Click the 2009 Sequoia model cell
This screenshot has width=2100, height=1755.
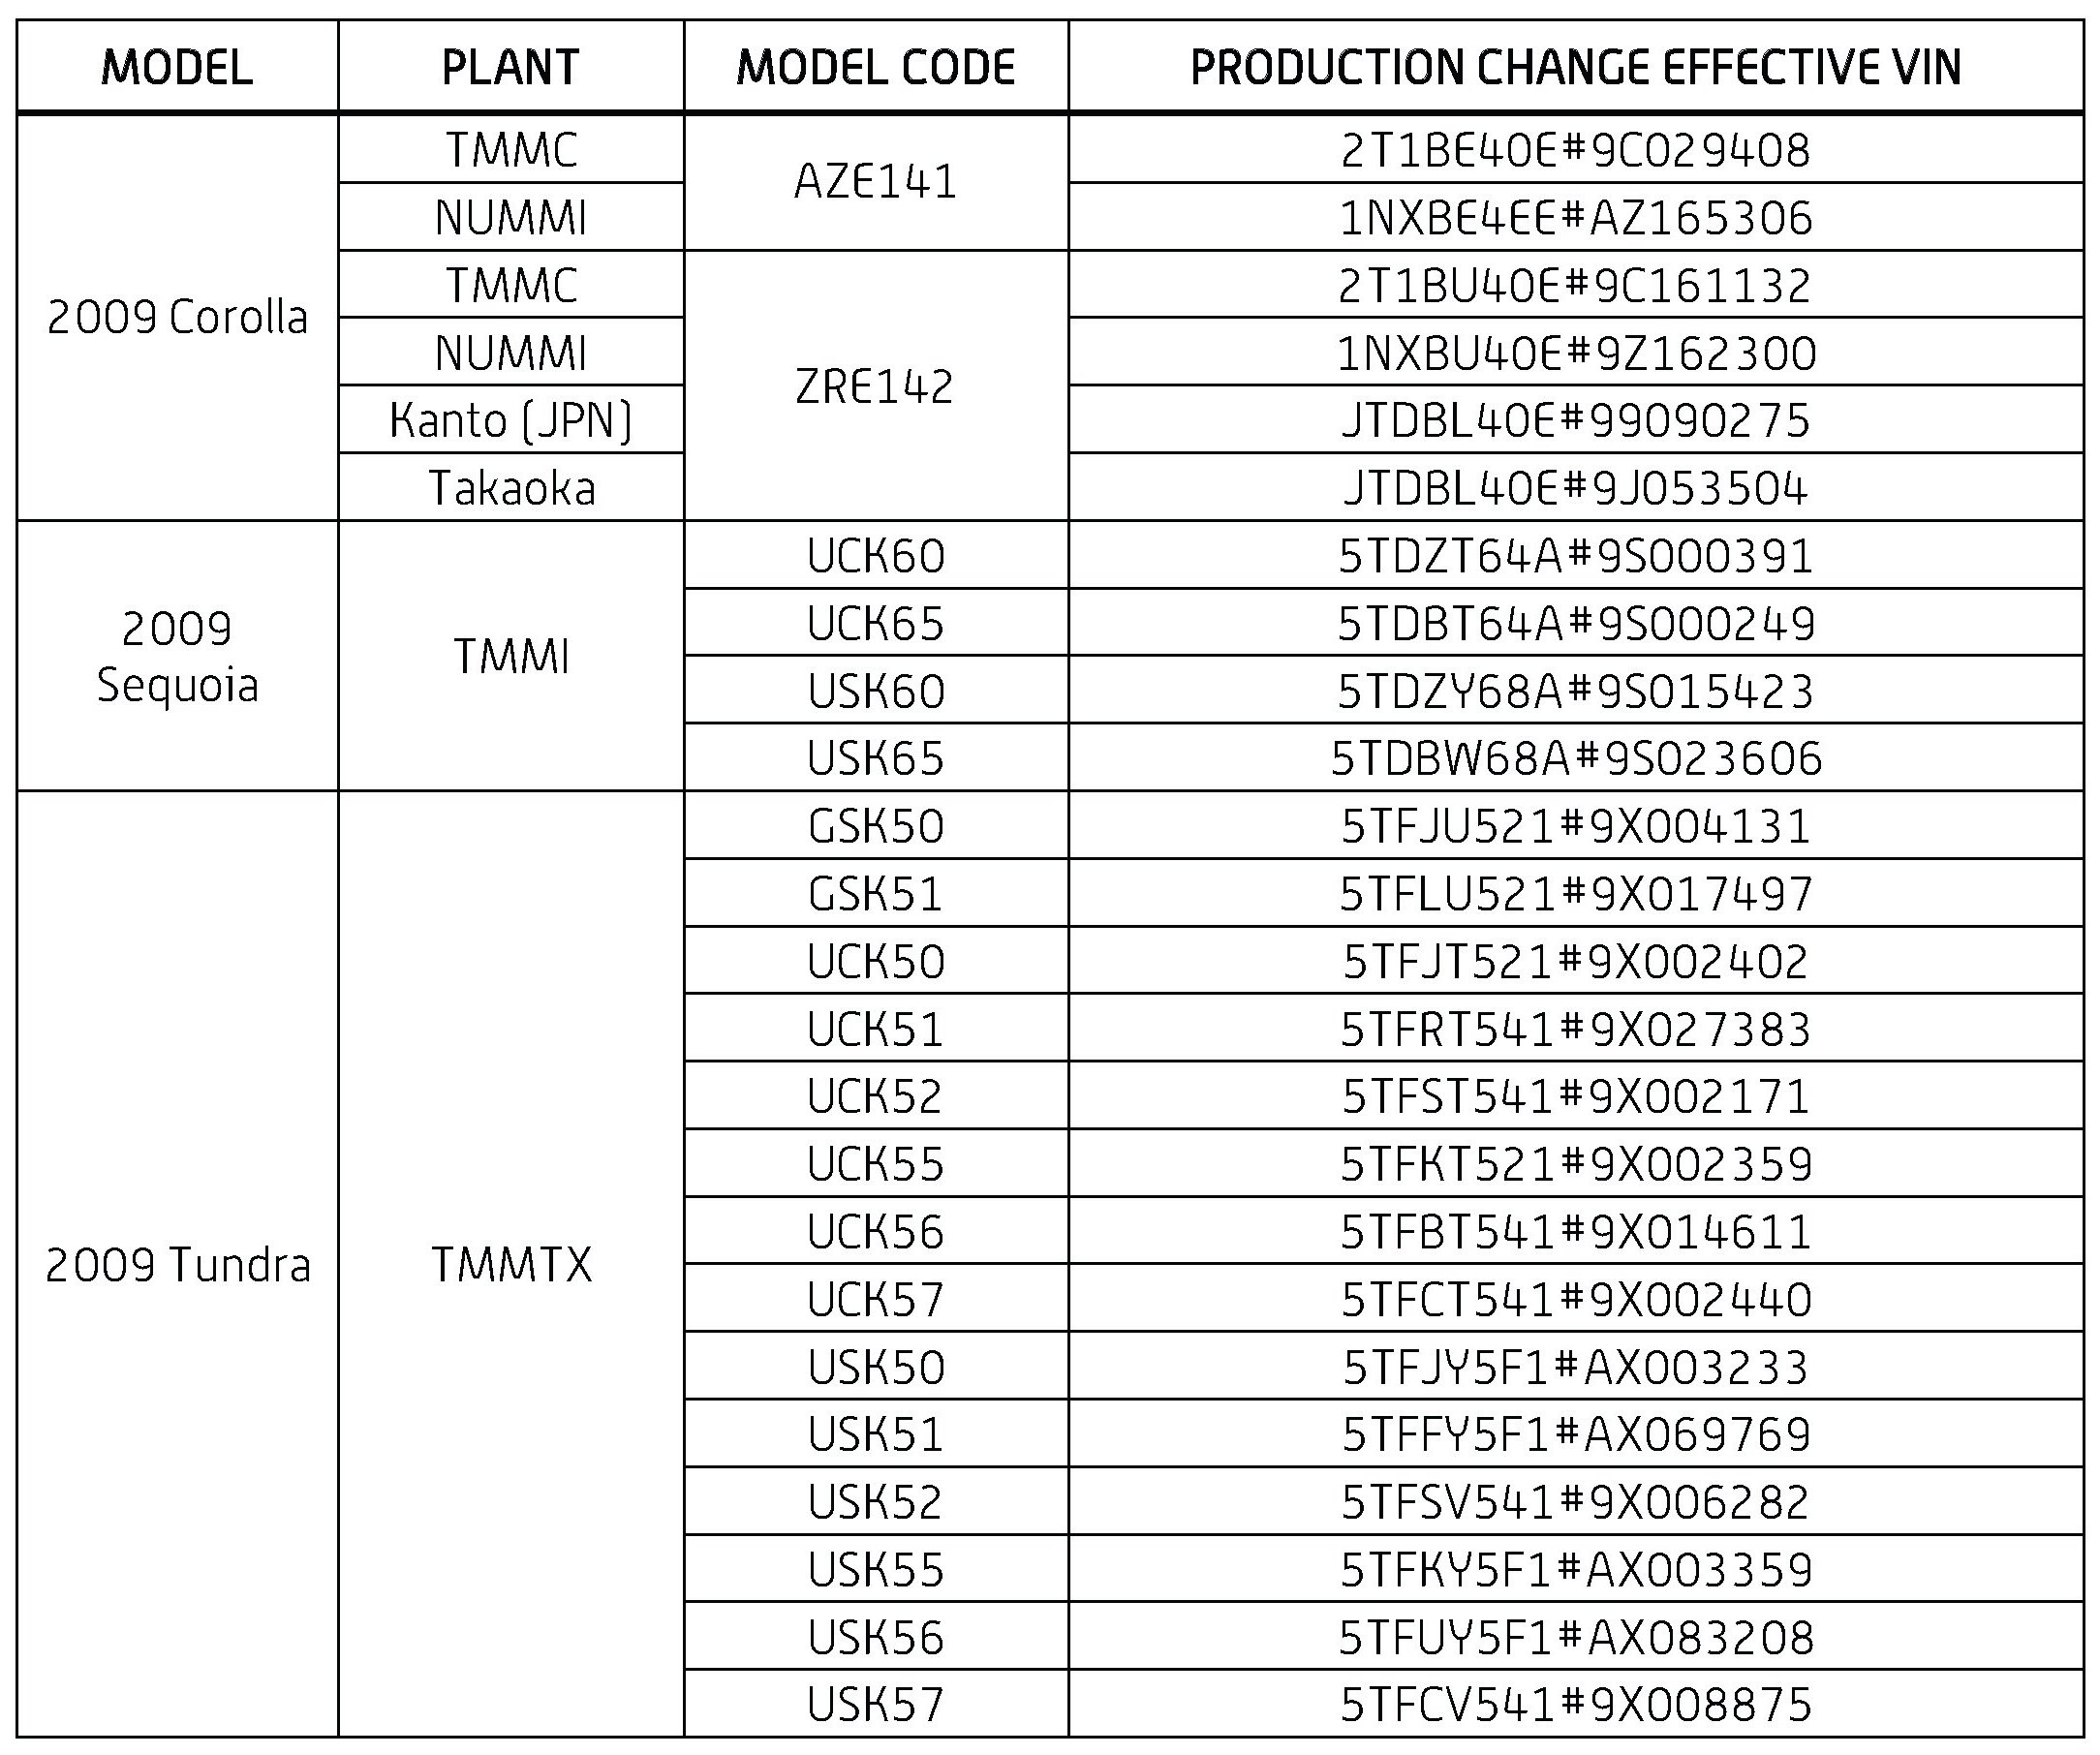click(177, 656)
